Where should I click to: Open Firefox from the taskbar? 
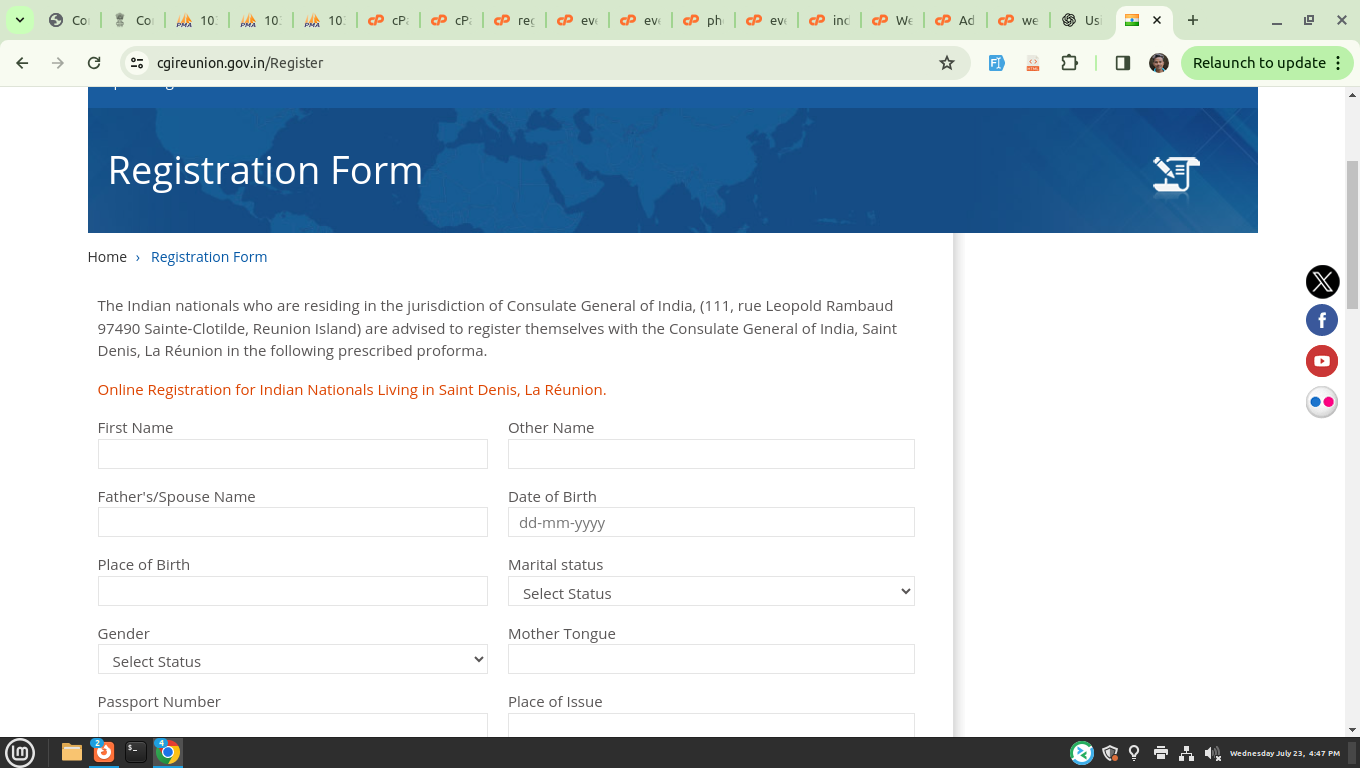[104, 752]
